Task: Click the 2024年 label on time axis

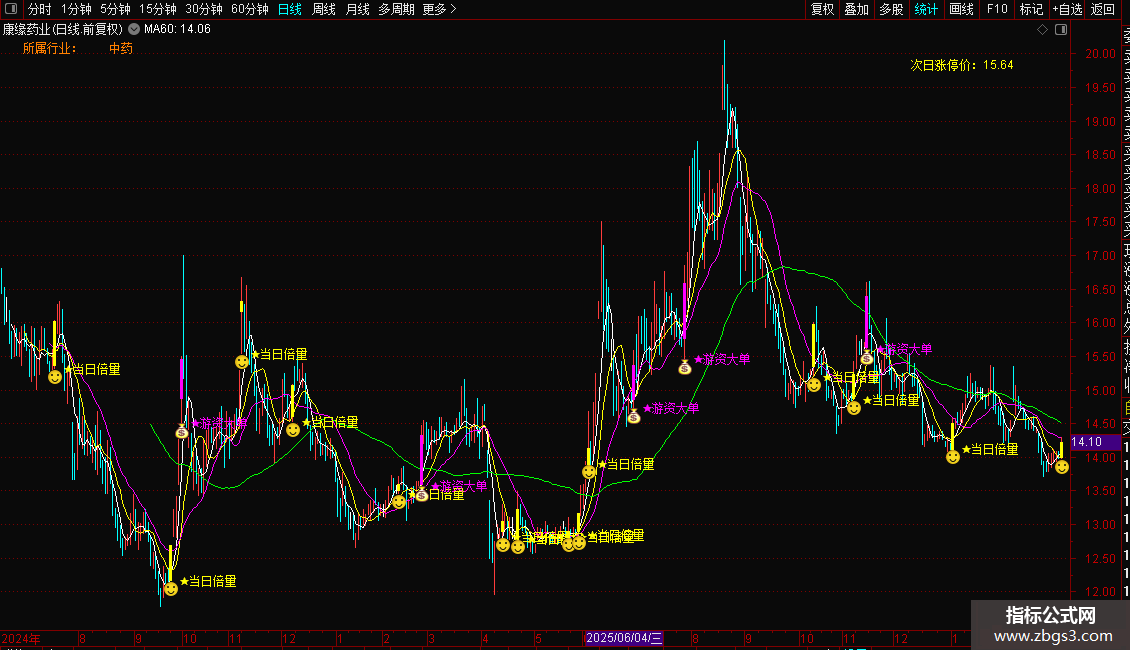Action: pyautogui.click(x=21, y=638)
